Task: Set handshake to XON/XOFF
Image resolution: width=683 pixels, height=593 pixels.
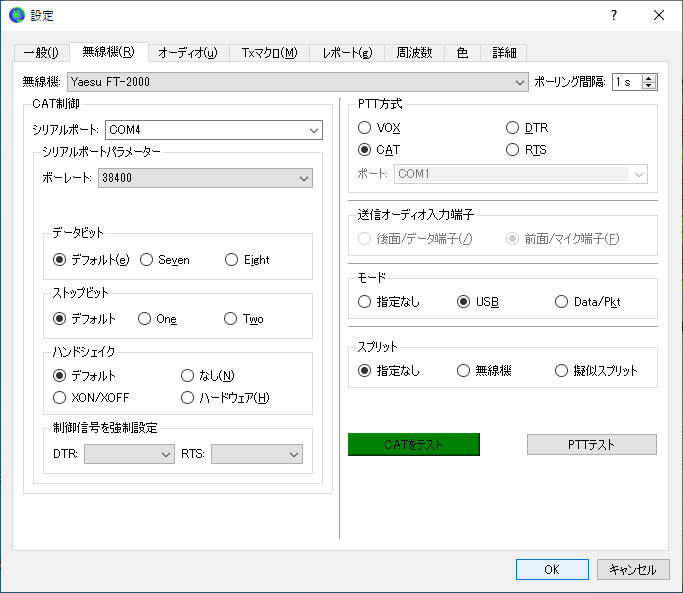Action: 60,397
